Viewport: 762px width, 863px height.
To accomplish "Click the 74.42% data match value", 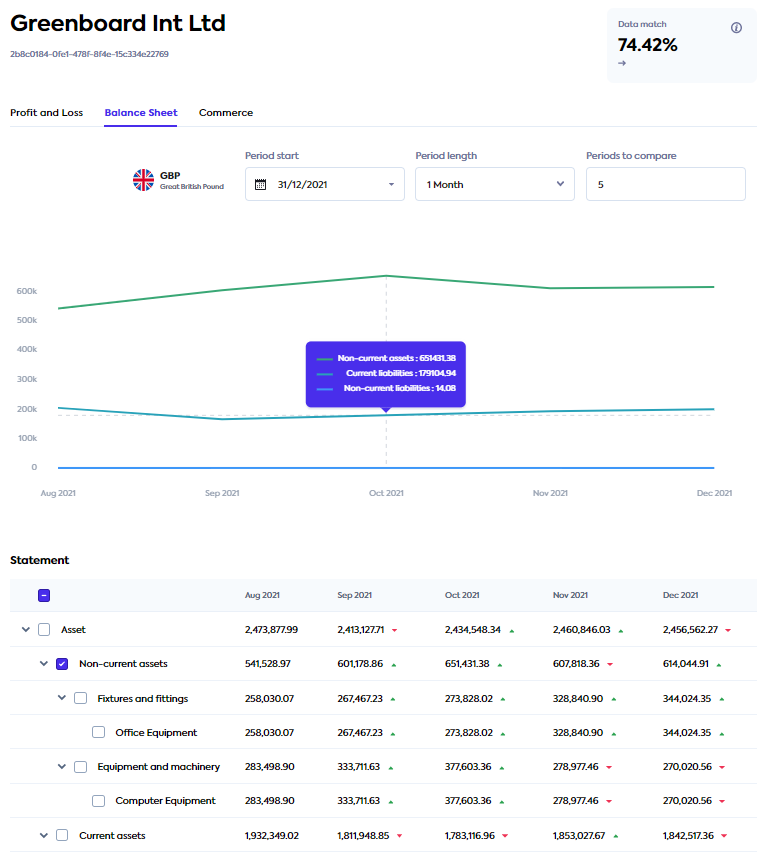I will click(647, 45).
